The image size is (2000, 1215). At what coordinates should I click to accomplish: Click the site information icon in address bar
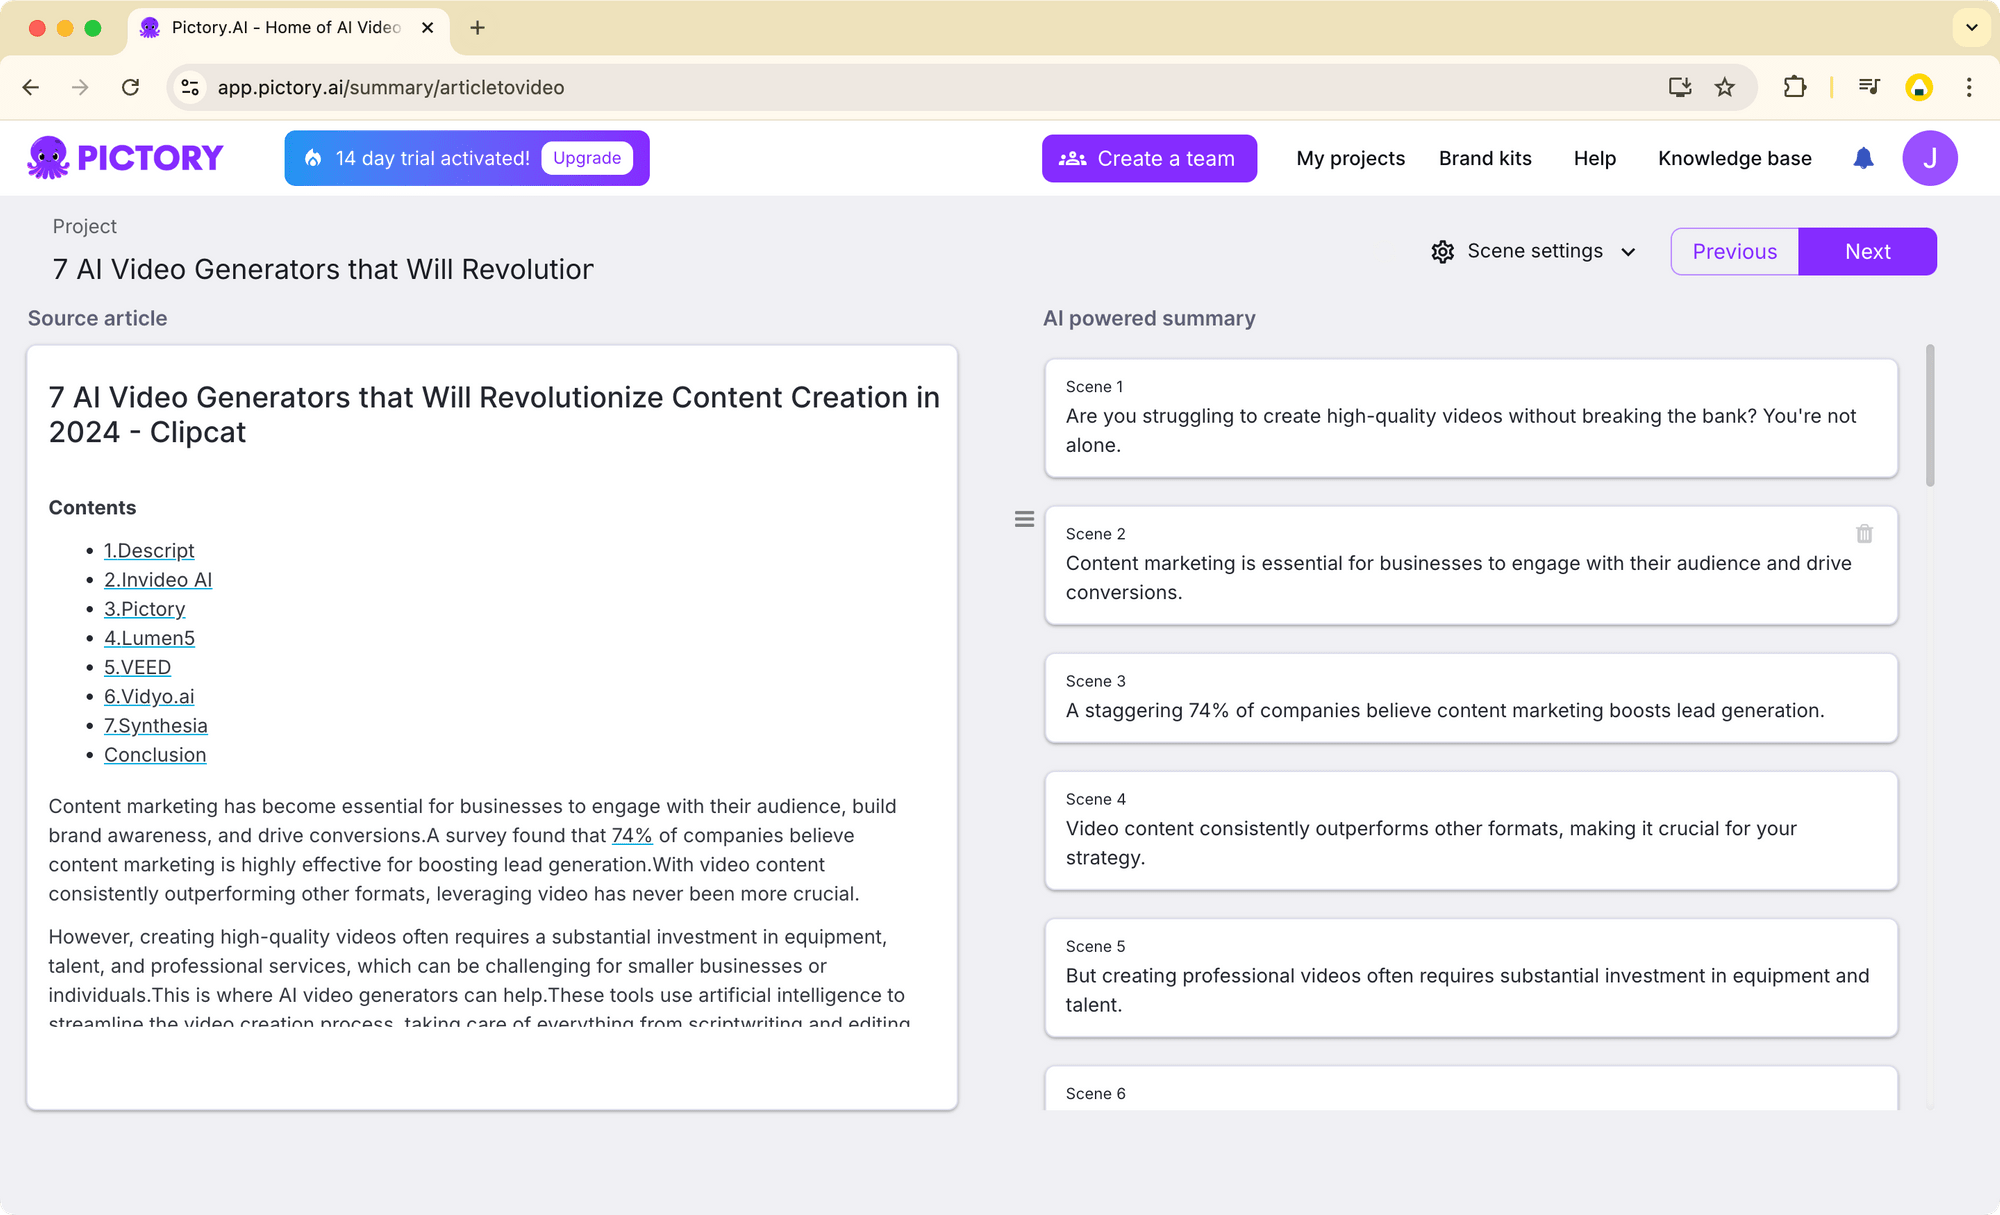(190, 87)
